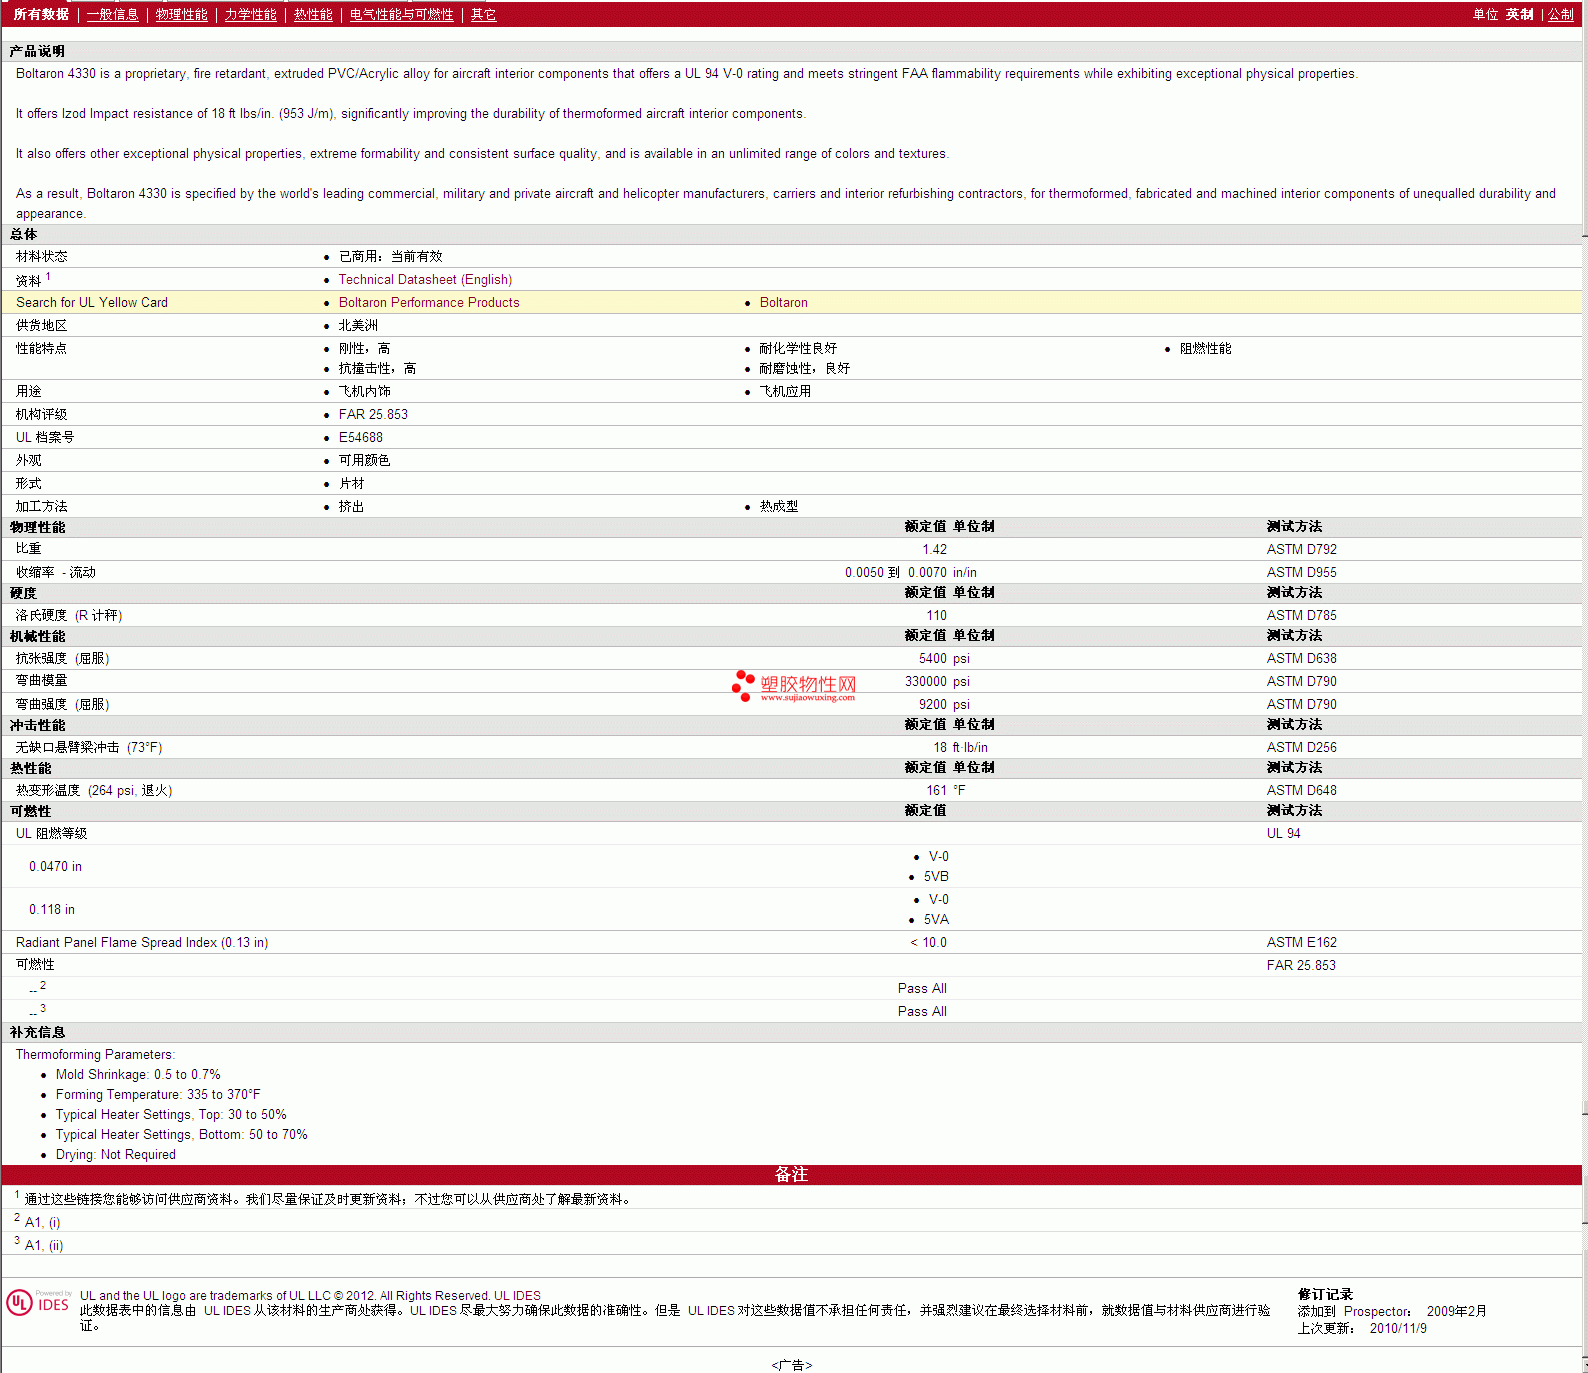Select the 所有数据 tab
The width and height of the screenshot is (1588, 1373).
click(41, 14)
